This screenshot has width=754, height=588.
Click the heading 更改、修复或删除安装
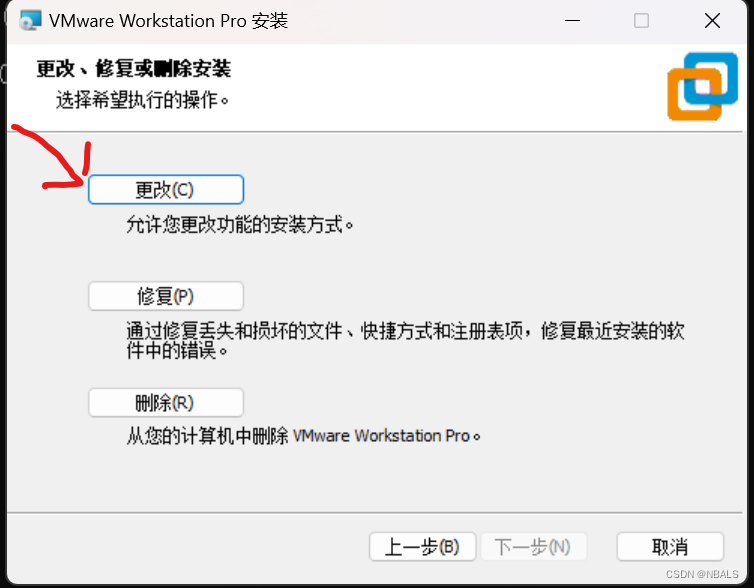pyautogui.click(x=134, y=68)
